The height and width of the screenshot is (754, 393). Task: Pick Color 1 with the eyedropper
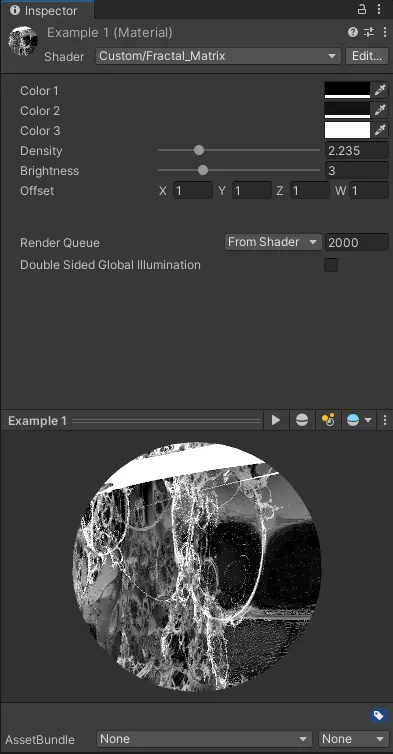(380, 90)
